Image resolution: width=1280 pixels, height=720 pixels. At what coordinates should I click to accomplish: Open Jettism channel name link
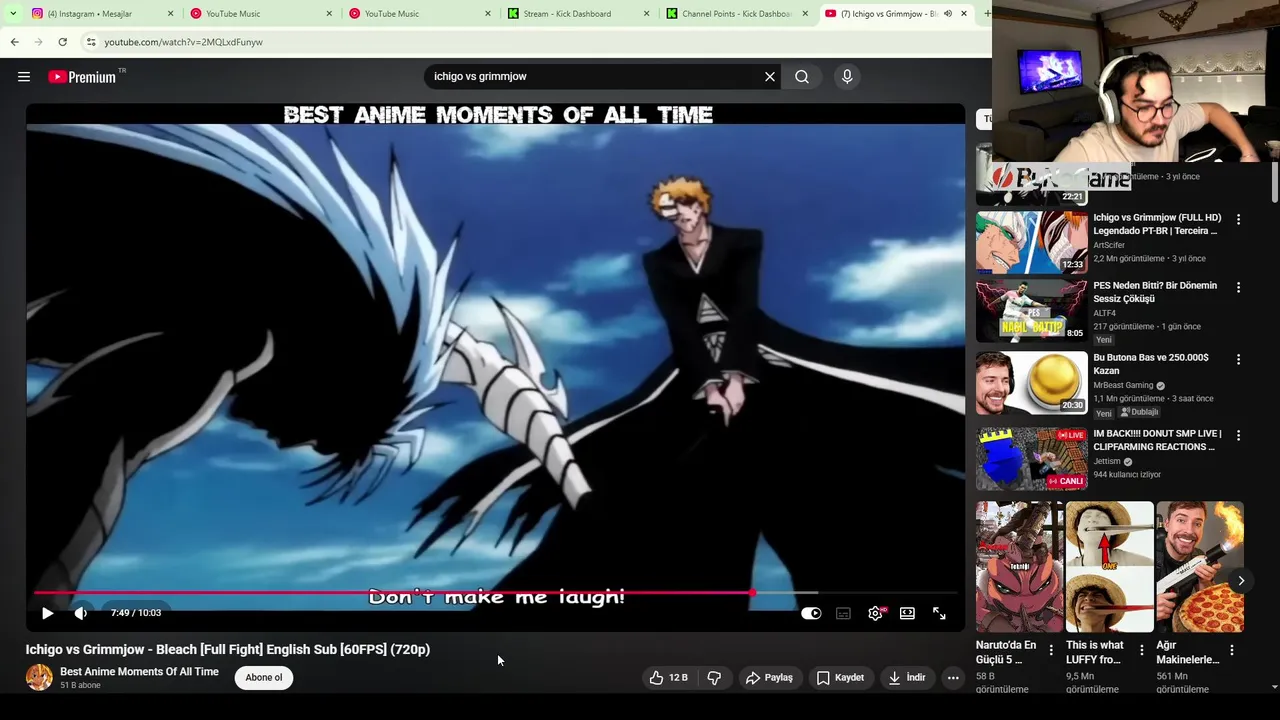[1107, 461]
